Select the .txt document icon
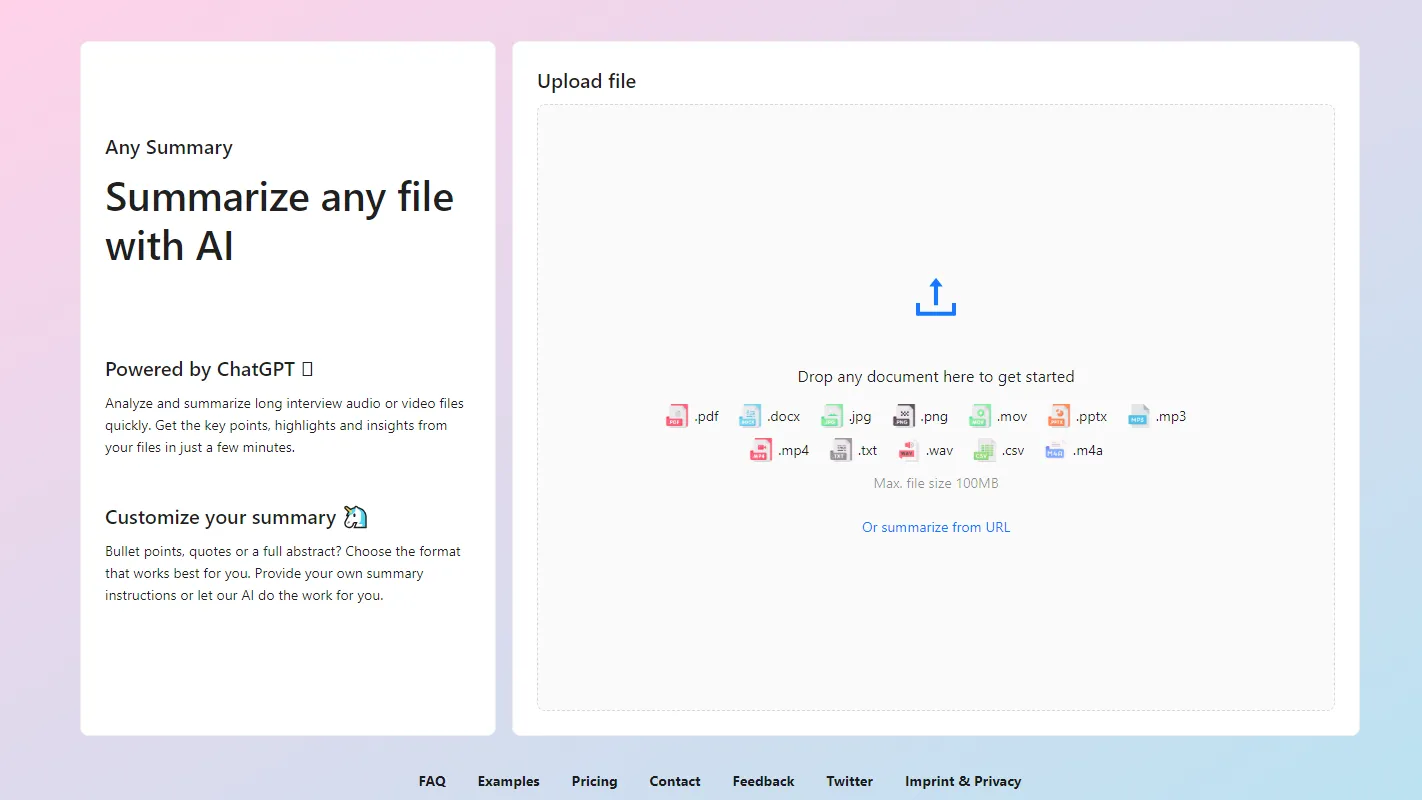 839,450
